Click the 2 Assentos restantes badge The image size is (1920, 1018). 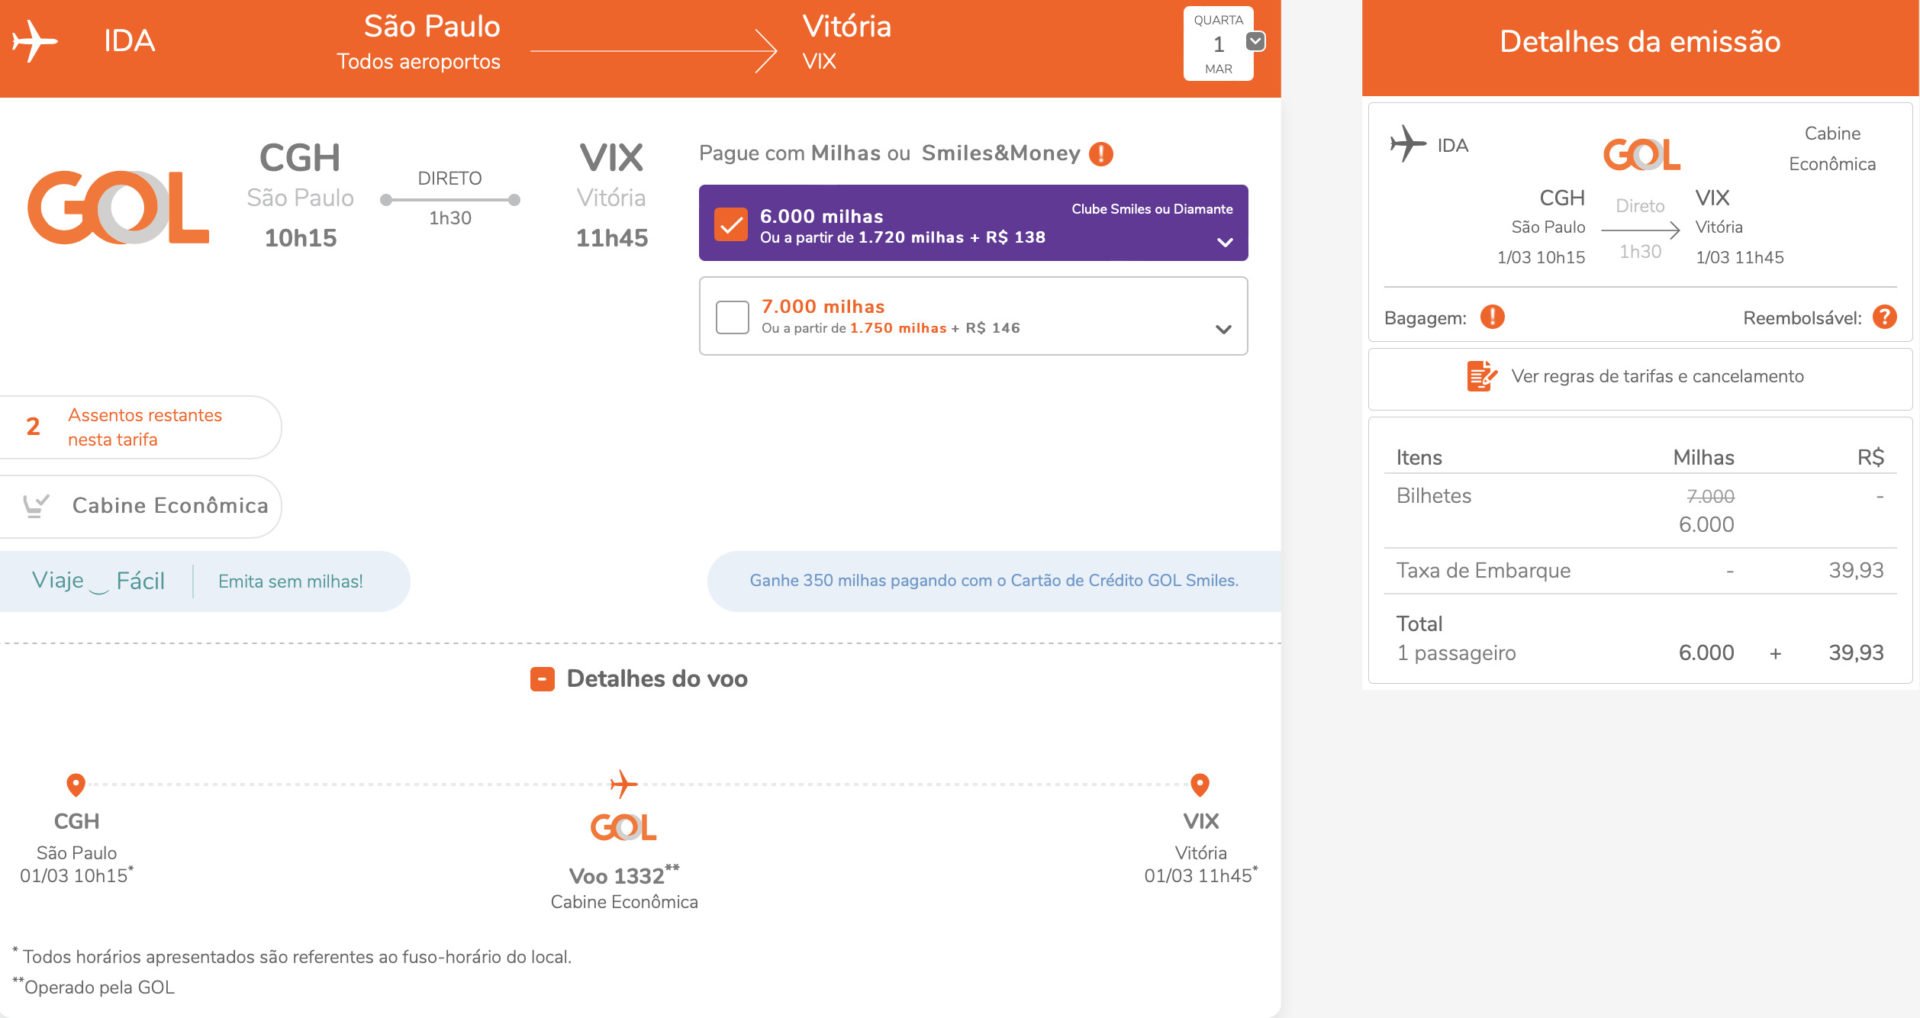coord(141,427)
